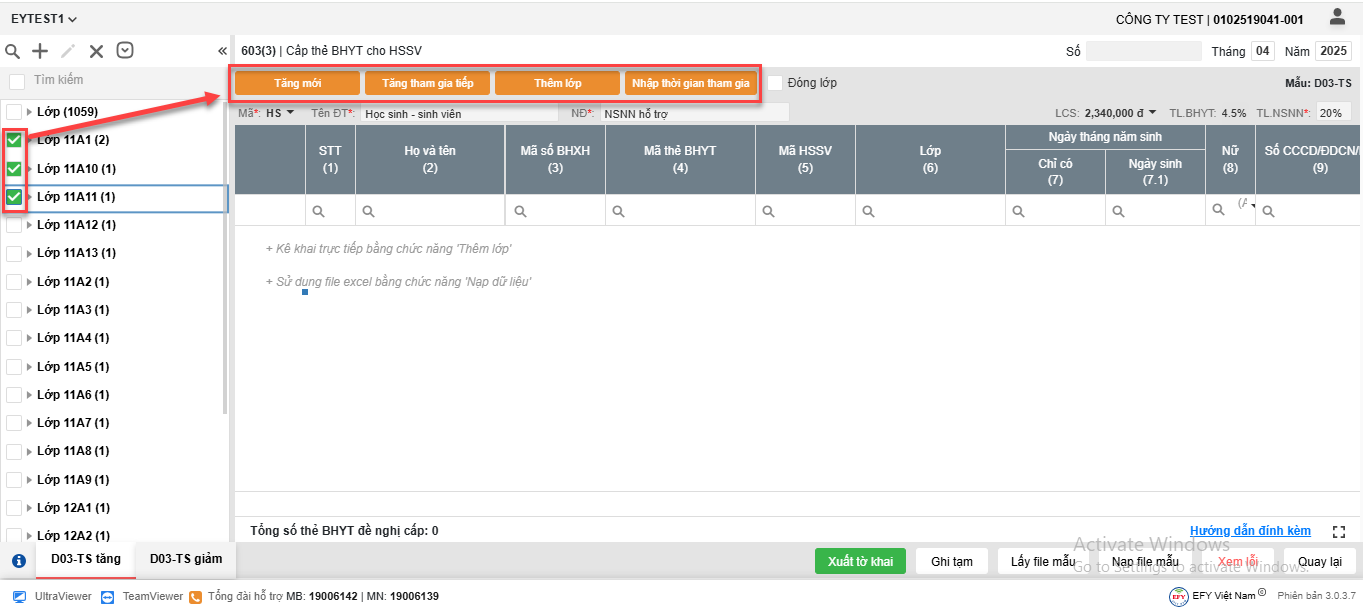Click the plus add icon in sidebar

(x=40, y=51)
